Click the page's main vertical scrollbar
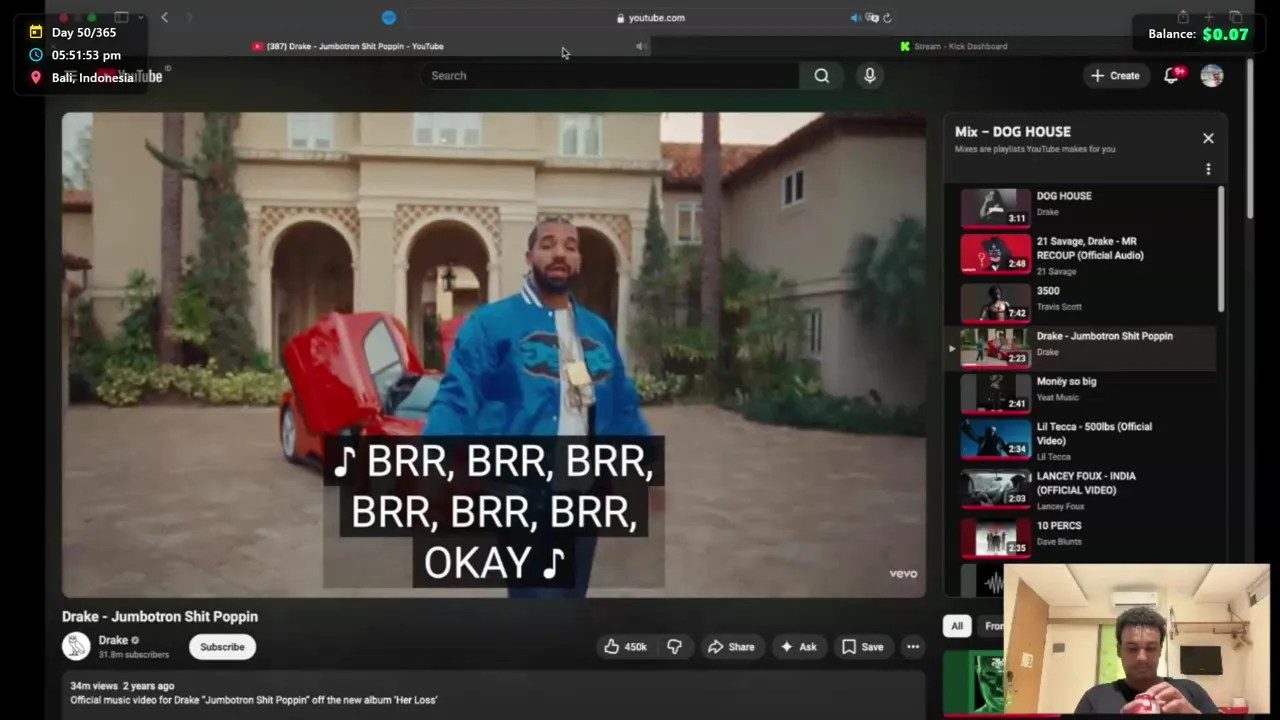 click(x=1249, y=140)
